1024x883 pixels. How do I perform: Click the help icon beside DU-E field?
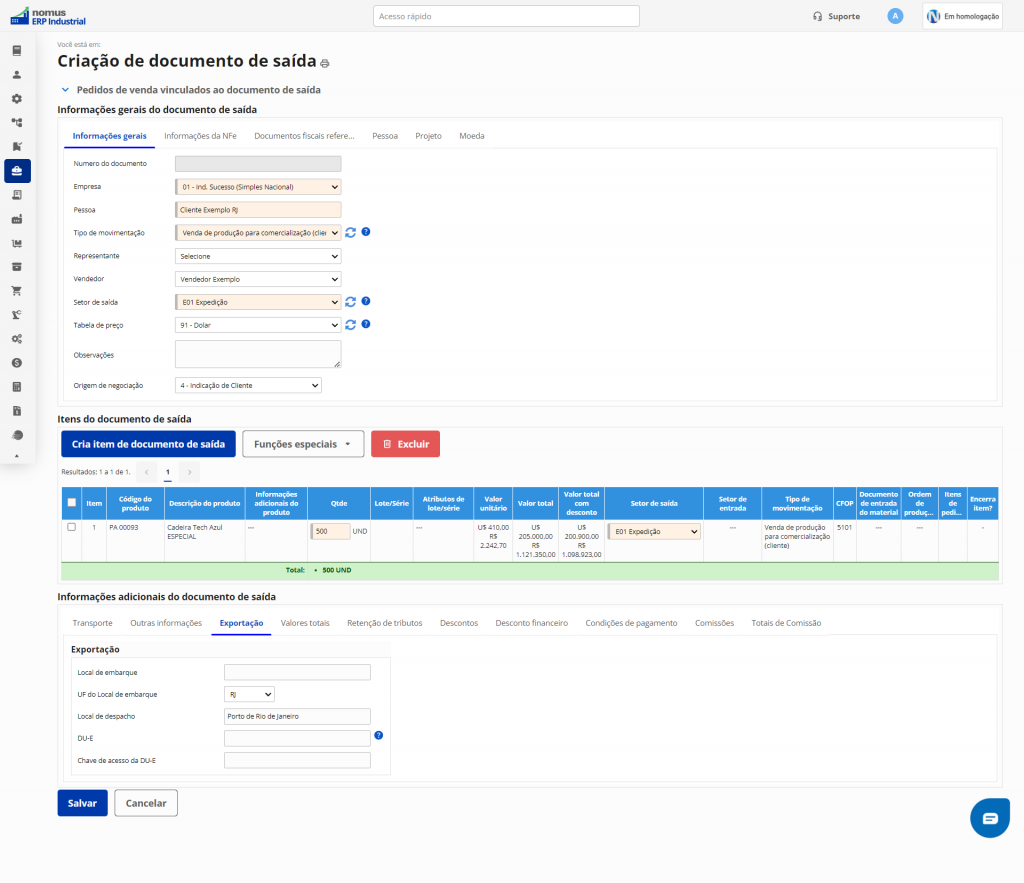[x=379, y=736]
